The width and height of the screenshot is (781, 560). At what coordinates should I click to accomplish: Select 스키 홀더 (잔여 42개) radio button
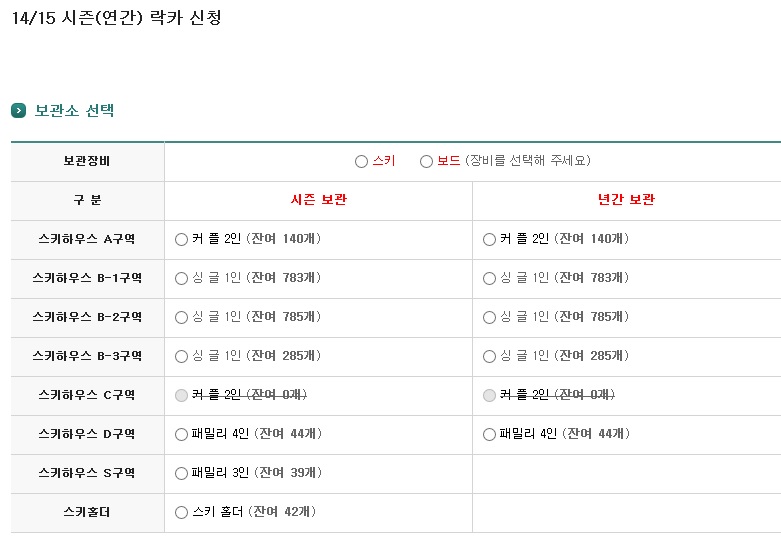pyautogui.click(x=181, y=513)
